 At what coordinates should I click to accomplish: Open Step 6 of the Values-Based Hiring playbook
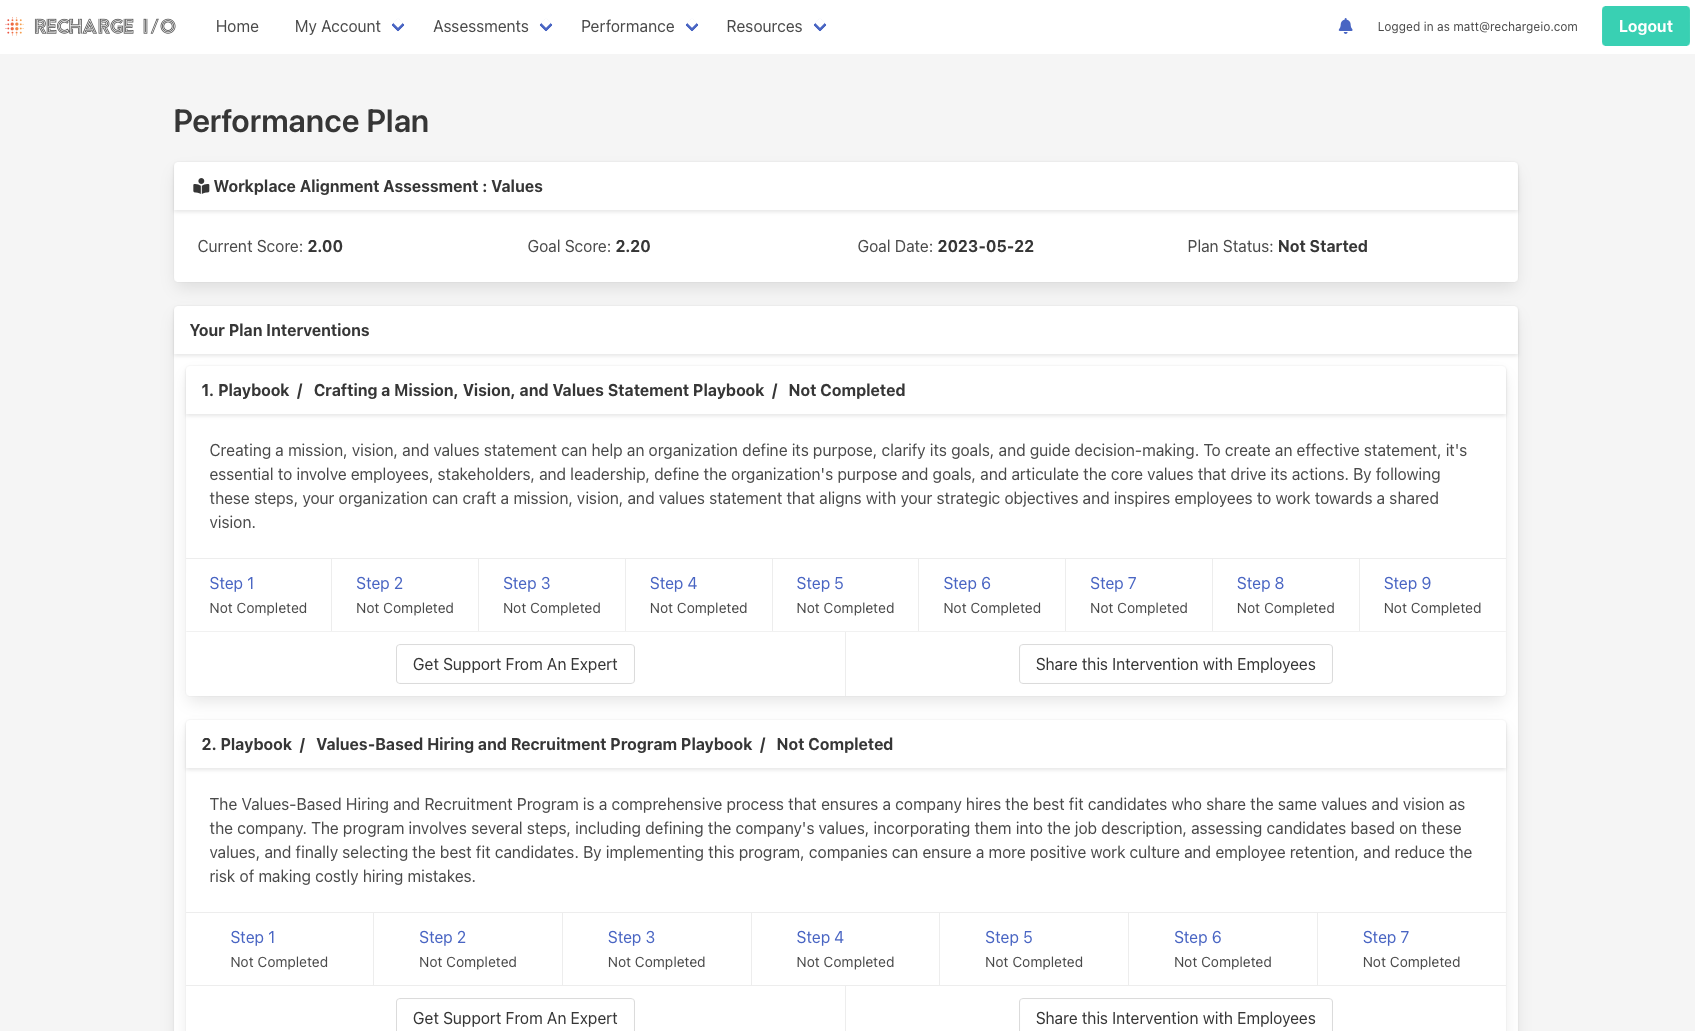[x=1197, y=937]
